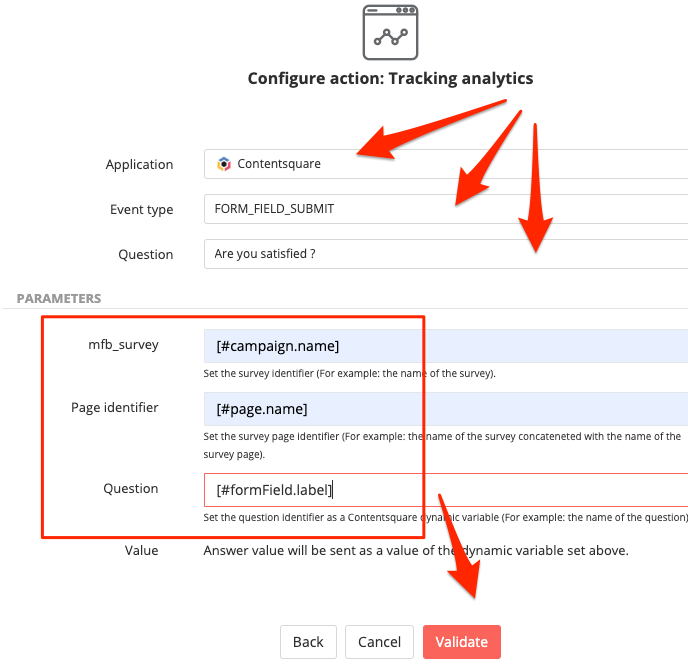Click the Tracking analytics window icon
The height and width of the screenshot is (669, 688).
390,32
